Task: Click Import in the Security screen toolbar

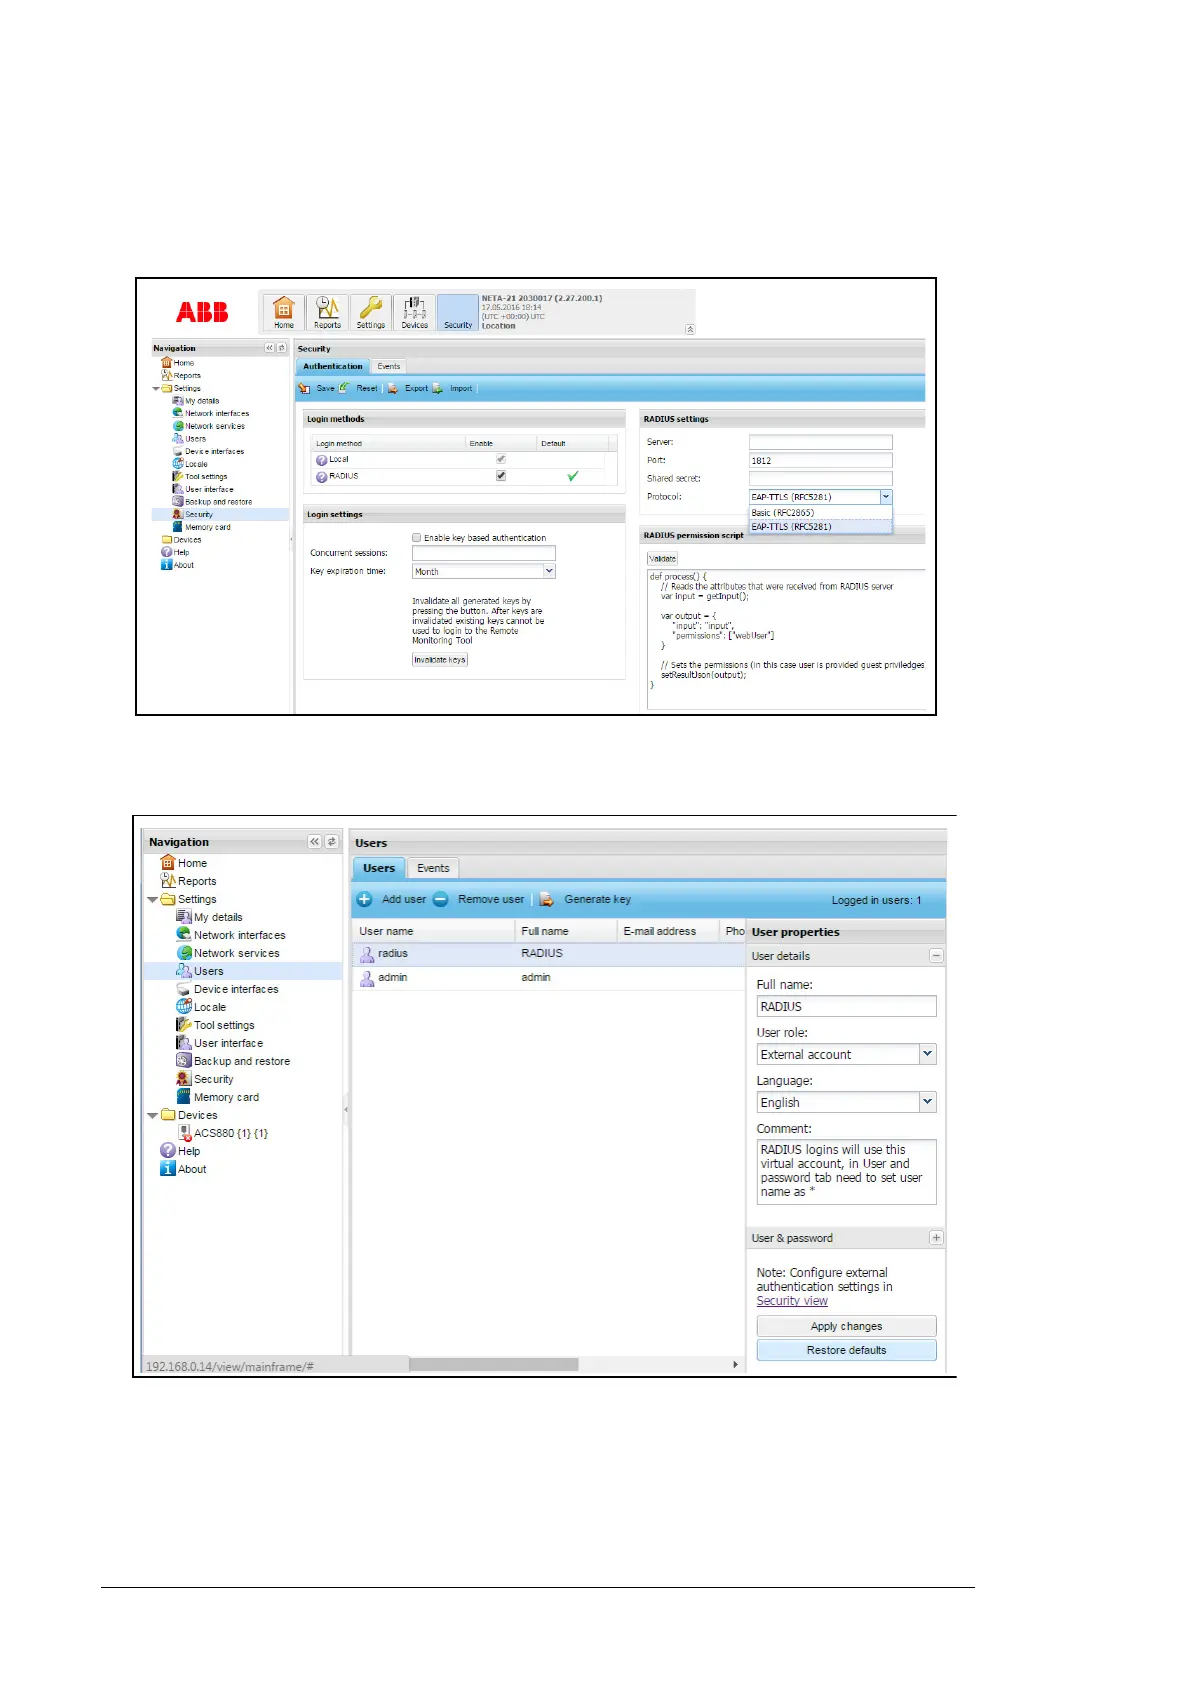Action: pyautogui.click(x=453, y=388)
